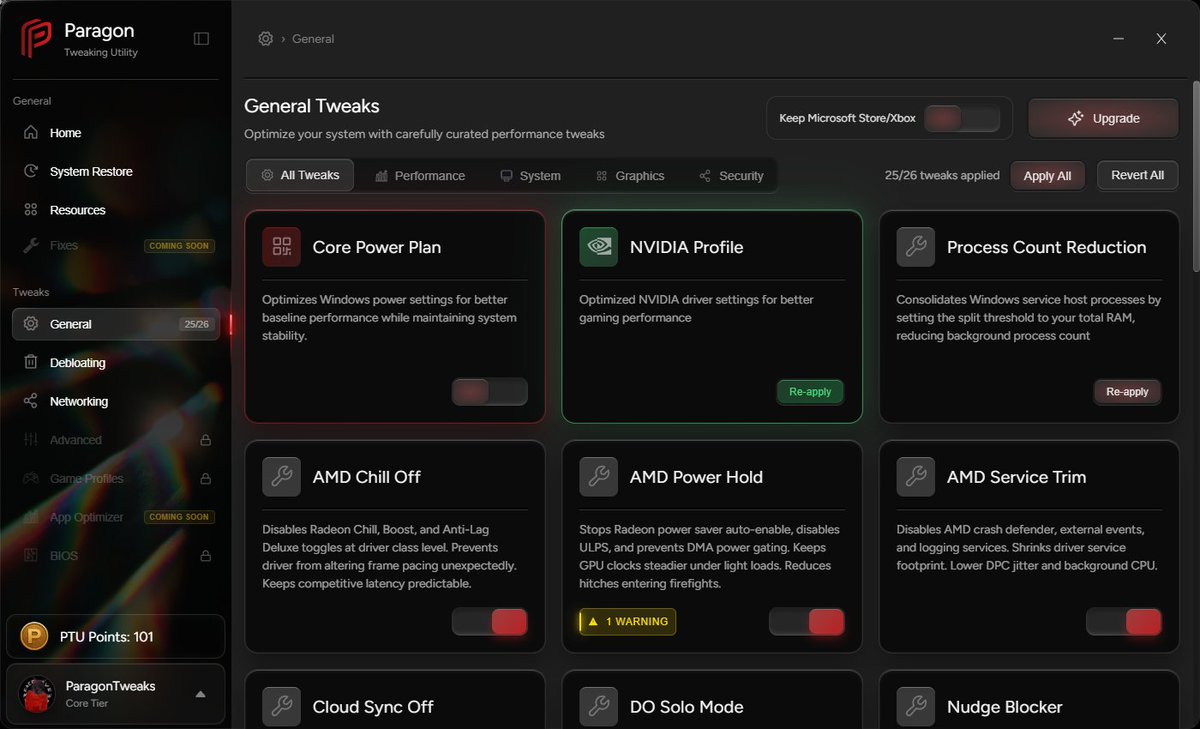Open the Networking section
The width and height of the screenshot is (1200, 729).
[x=115, y=401]
